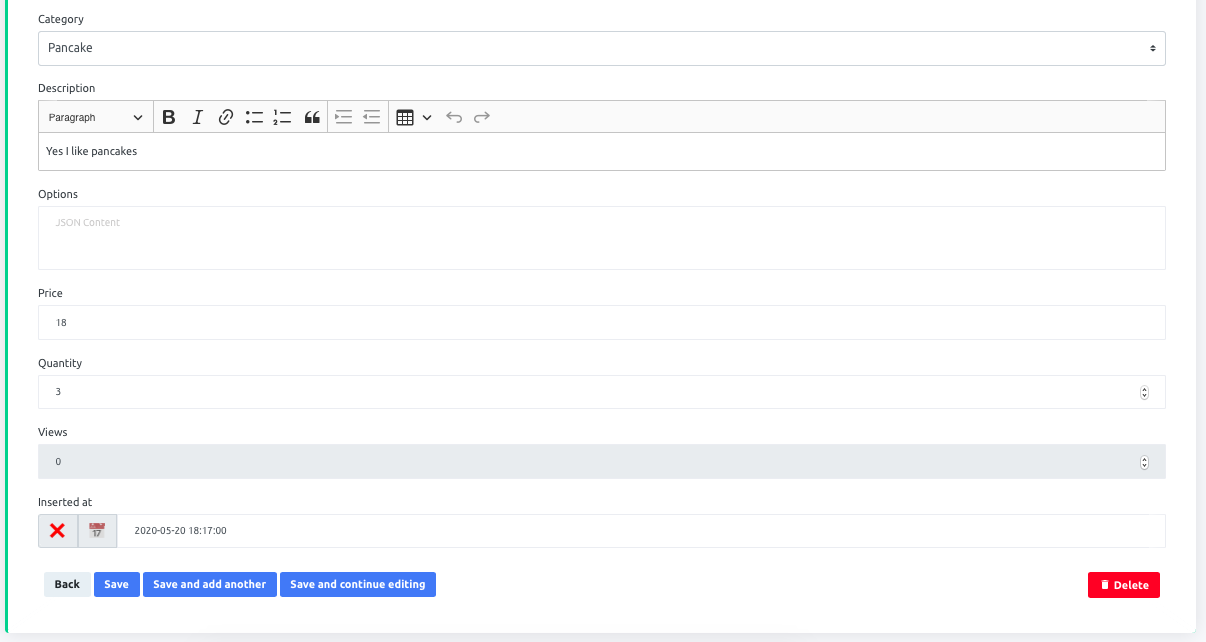Create a numbered list
This screenshot has width=1206, height=642.
[x=282, y=116]
